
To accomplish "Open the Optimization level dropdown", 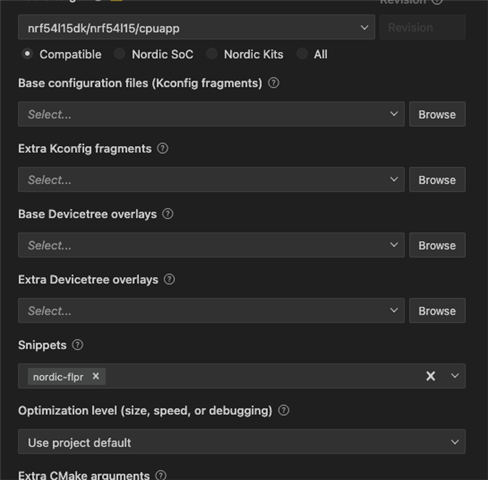I will pyautogui.click(x=242, y=442).
